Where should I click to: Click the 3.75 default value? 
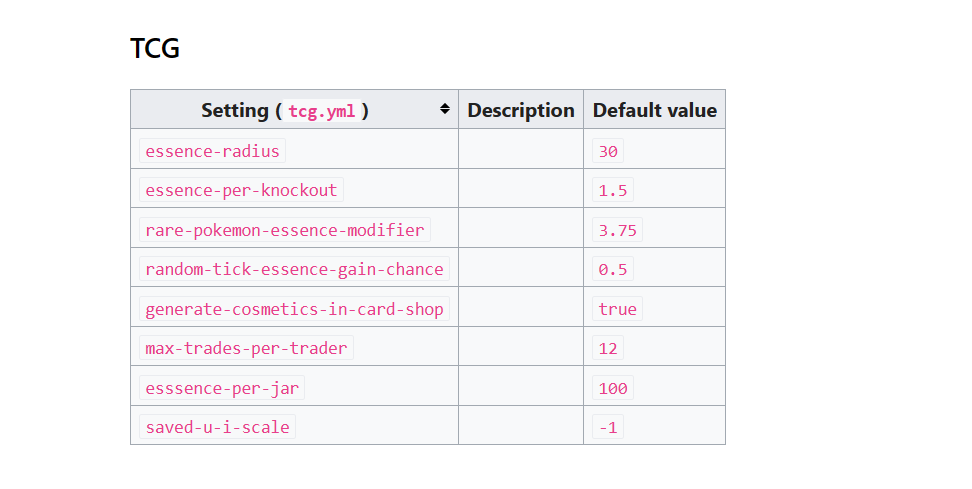tap(617, 230)
